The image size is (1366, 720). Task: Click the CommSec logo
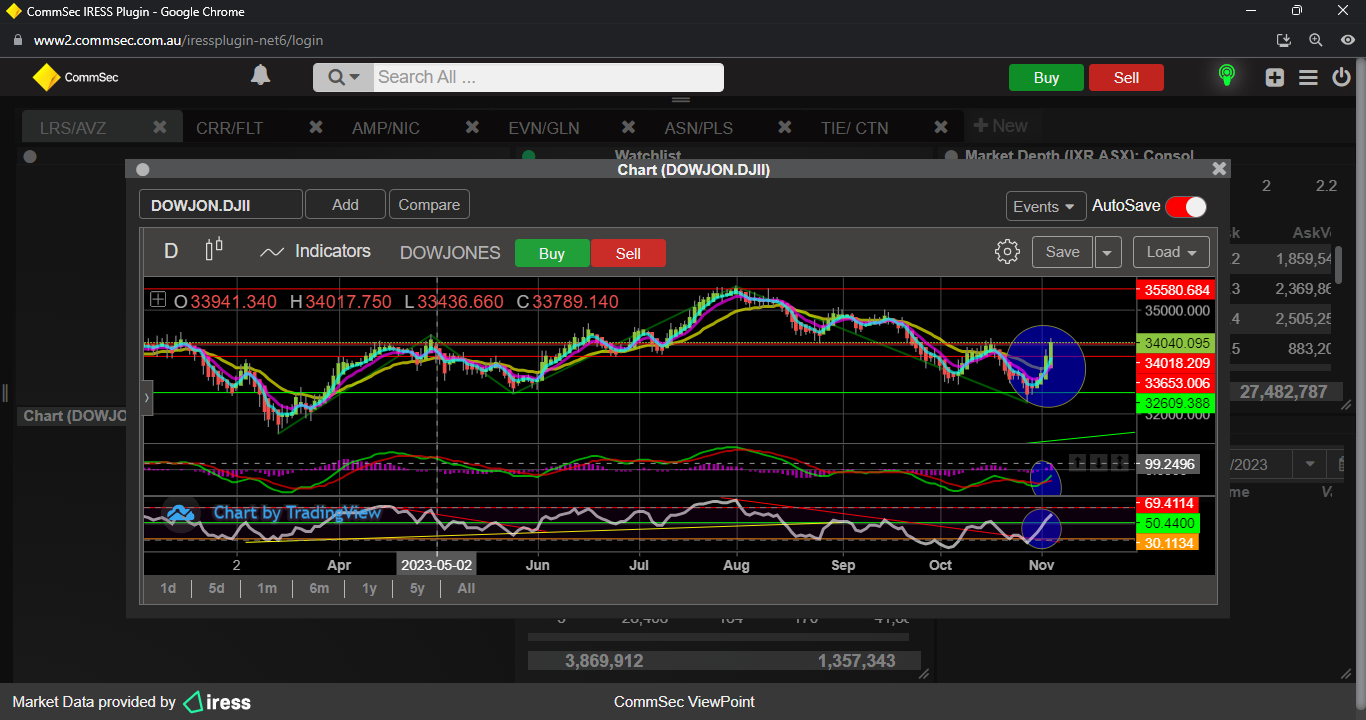point(75,77)
